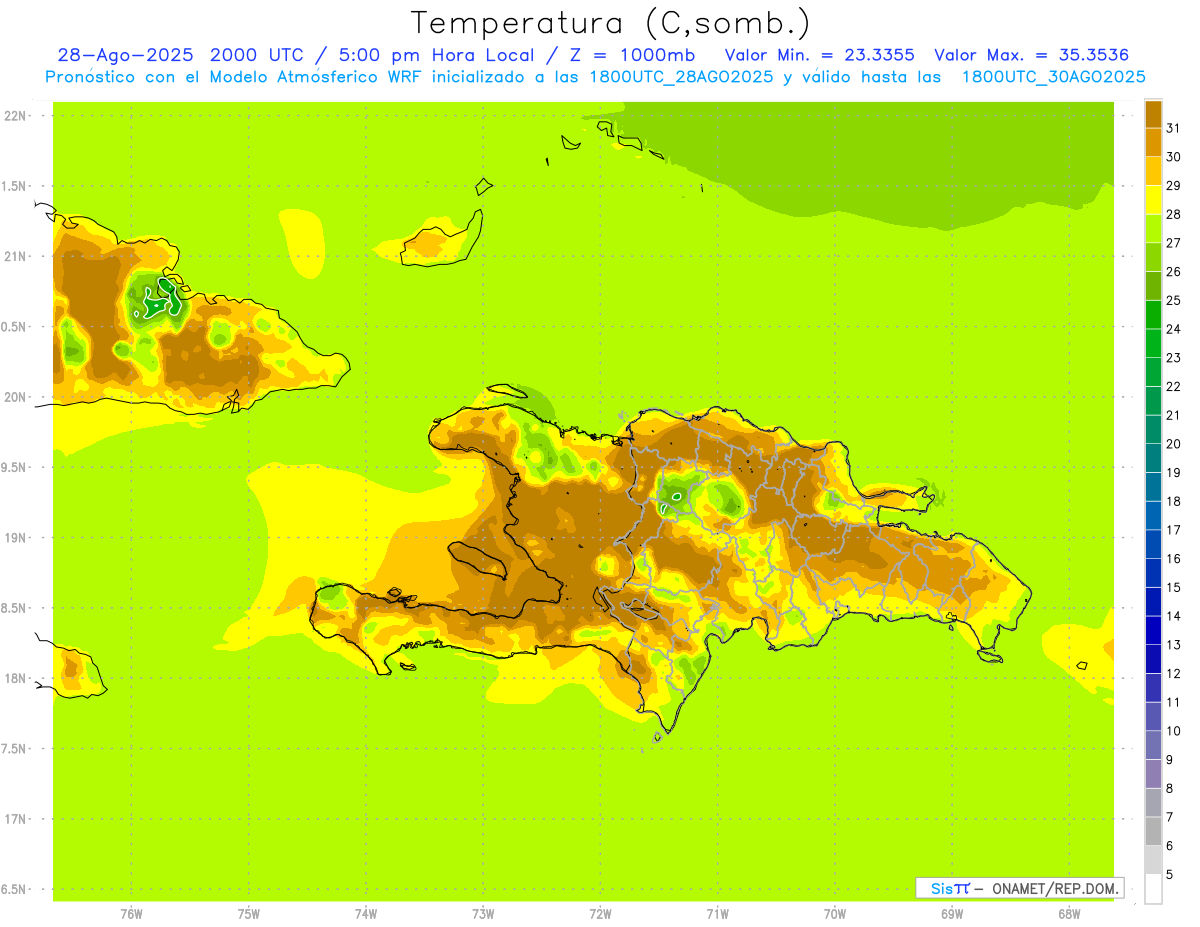The height and width of the screenshot is (927, 1200).
Task: Click the "76W" longitude label
Action: point(131,913)
